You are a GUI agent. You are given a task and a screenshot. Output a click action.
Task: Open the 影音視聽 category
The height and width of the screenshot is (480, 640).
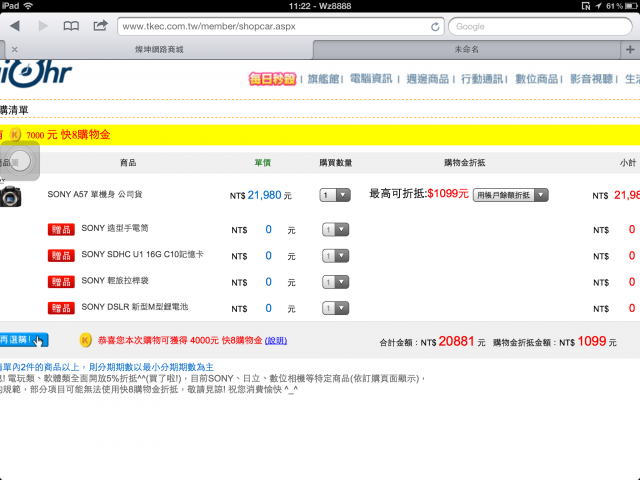tap(591, 79)
